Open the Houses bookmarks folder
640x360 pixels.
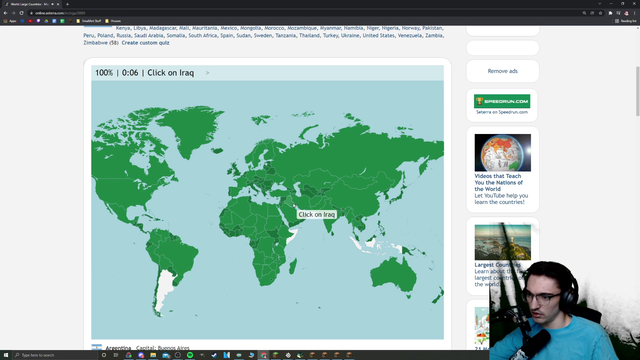(x=113, y=21)
